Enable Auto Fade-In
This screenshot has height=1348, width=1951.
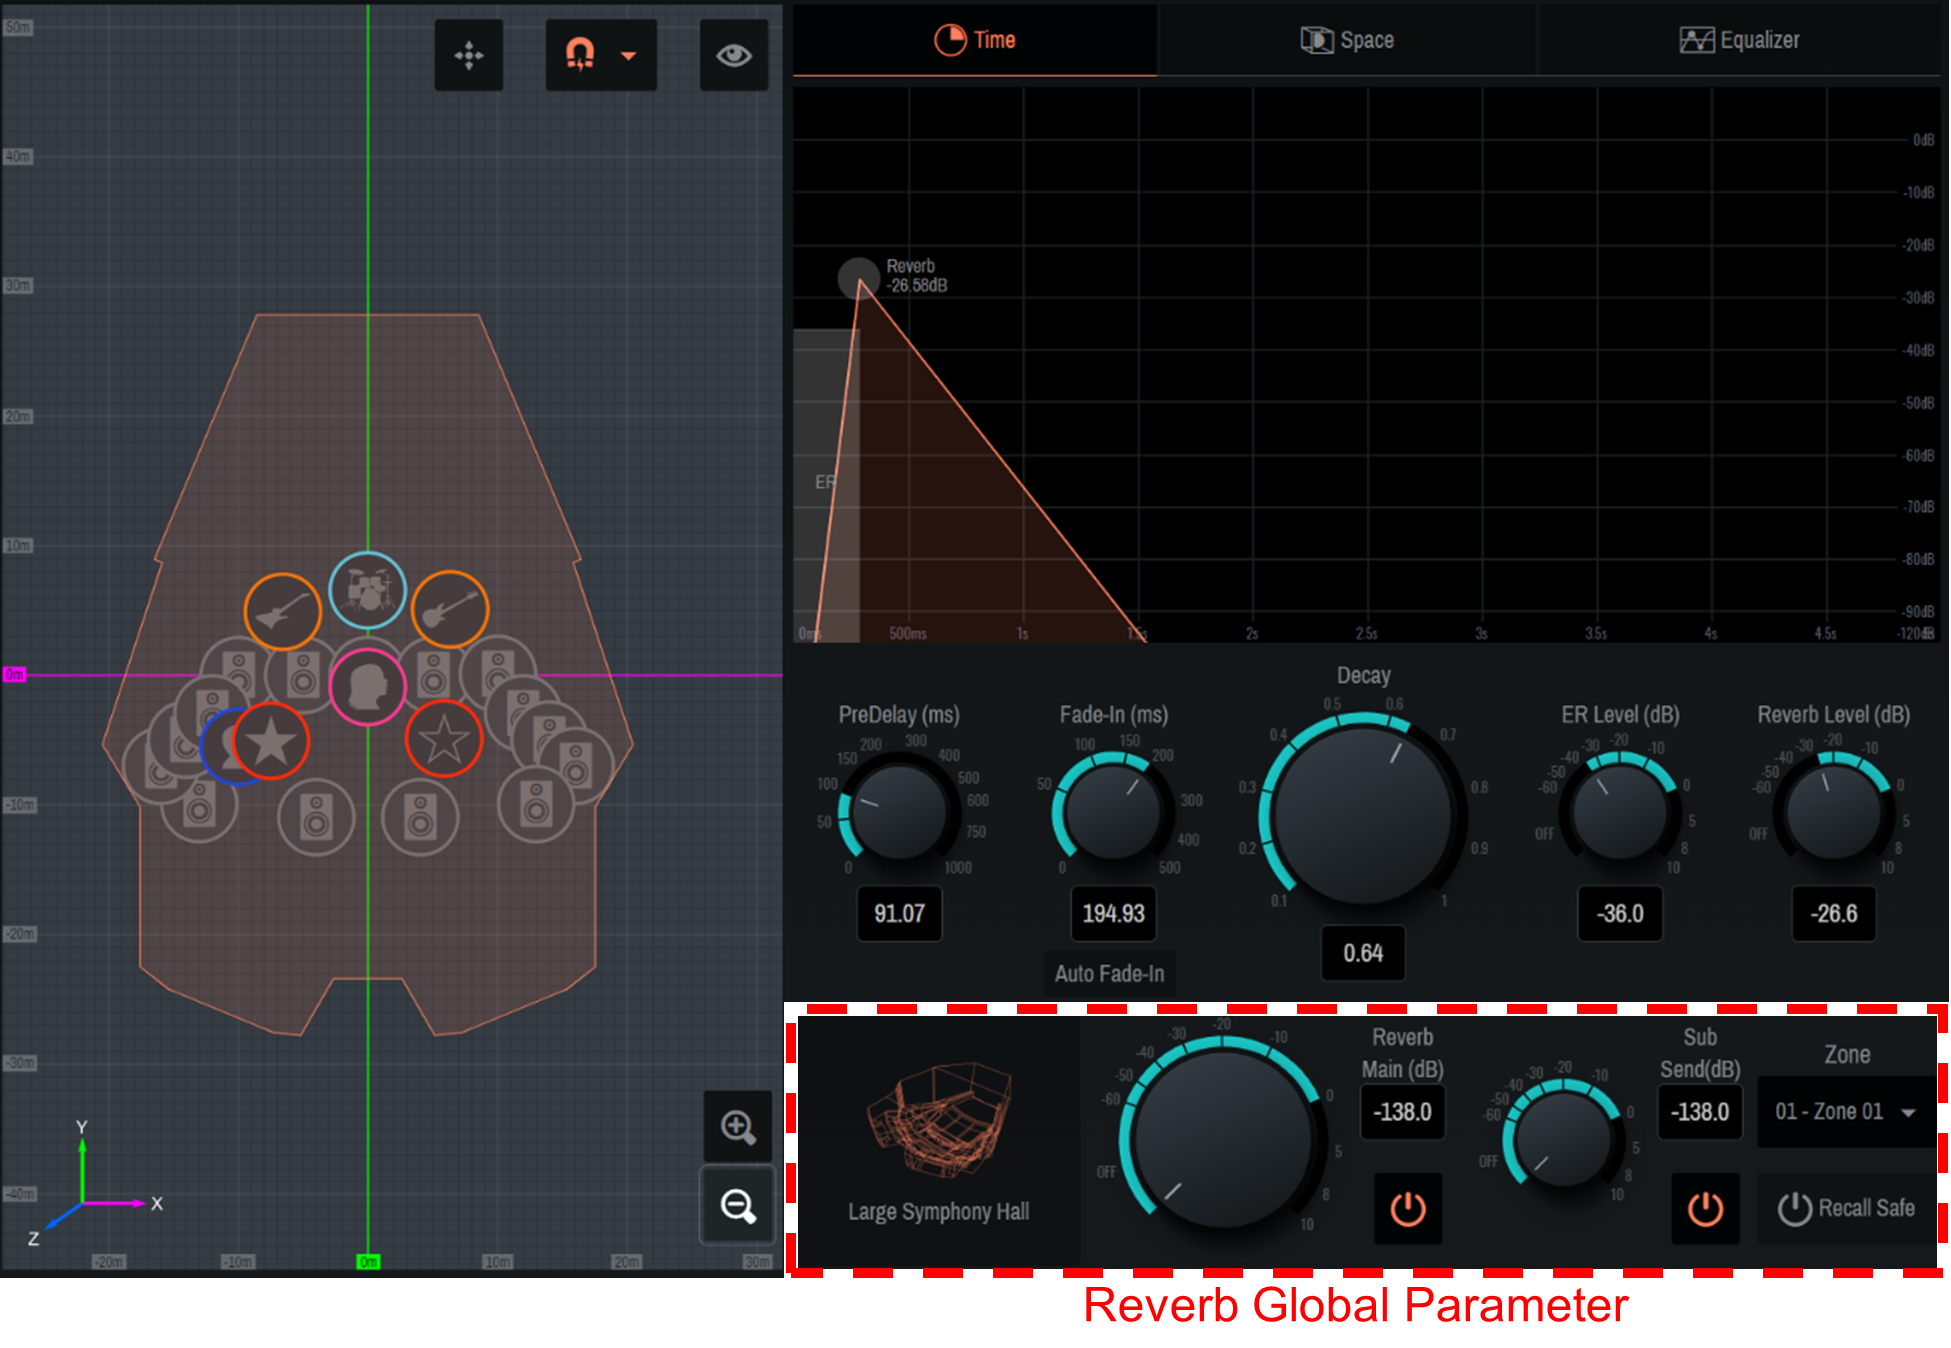pos(1110,973)
